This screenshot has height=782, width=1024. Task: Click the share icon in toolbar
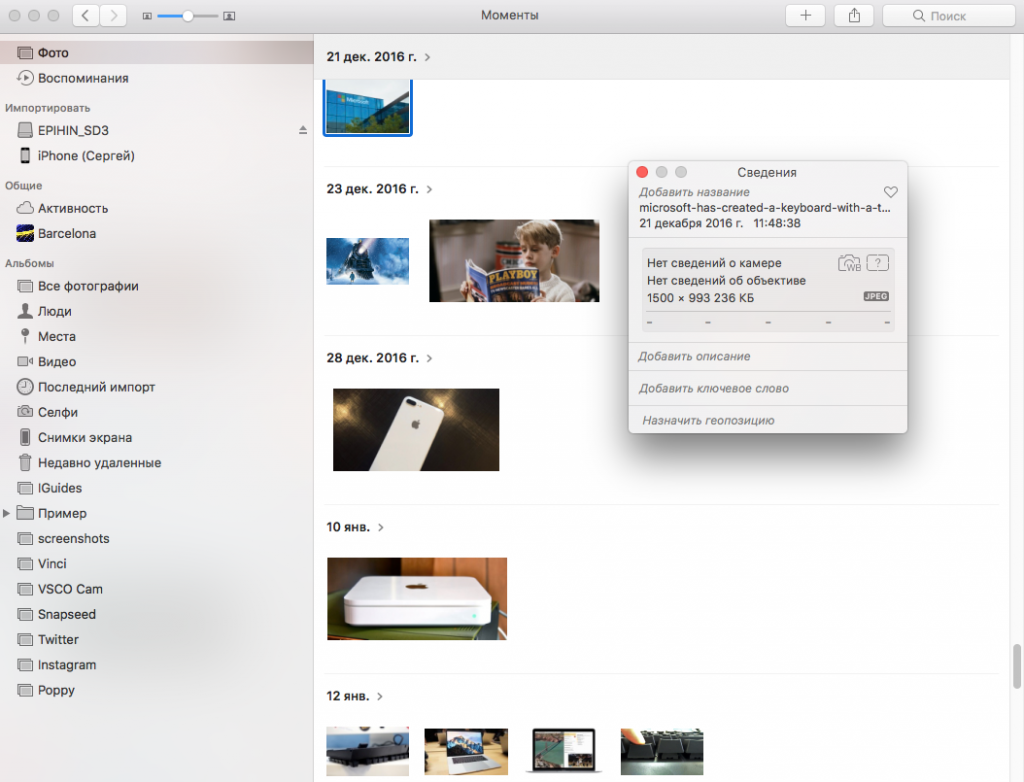click(x=854, y=15)
